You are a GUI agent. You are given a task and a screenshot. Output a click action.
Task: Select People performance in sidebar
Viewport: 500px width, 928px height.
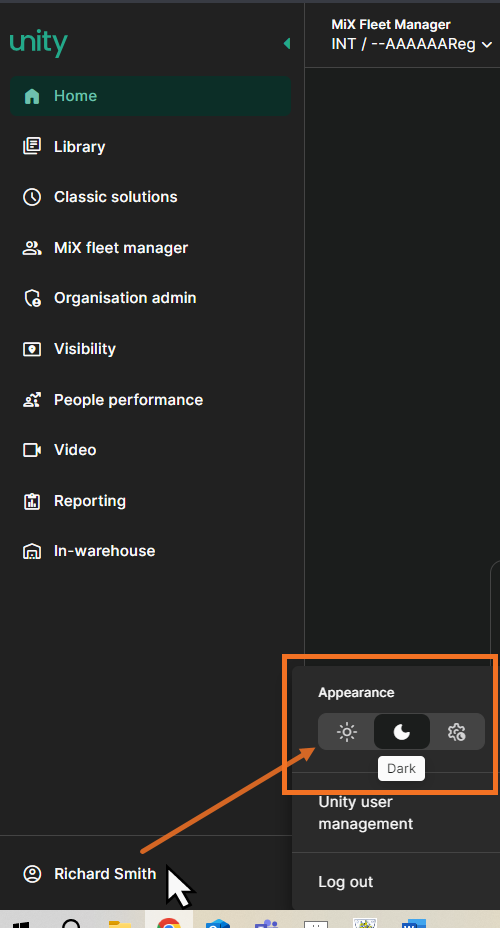[128, 400]
